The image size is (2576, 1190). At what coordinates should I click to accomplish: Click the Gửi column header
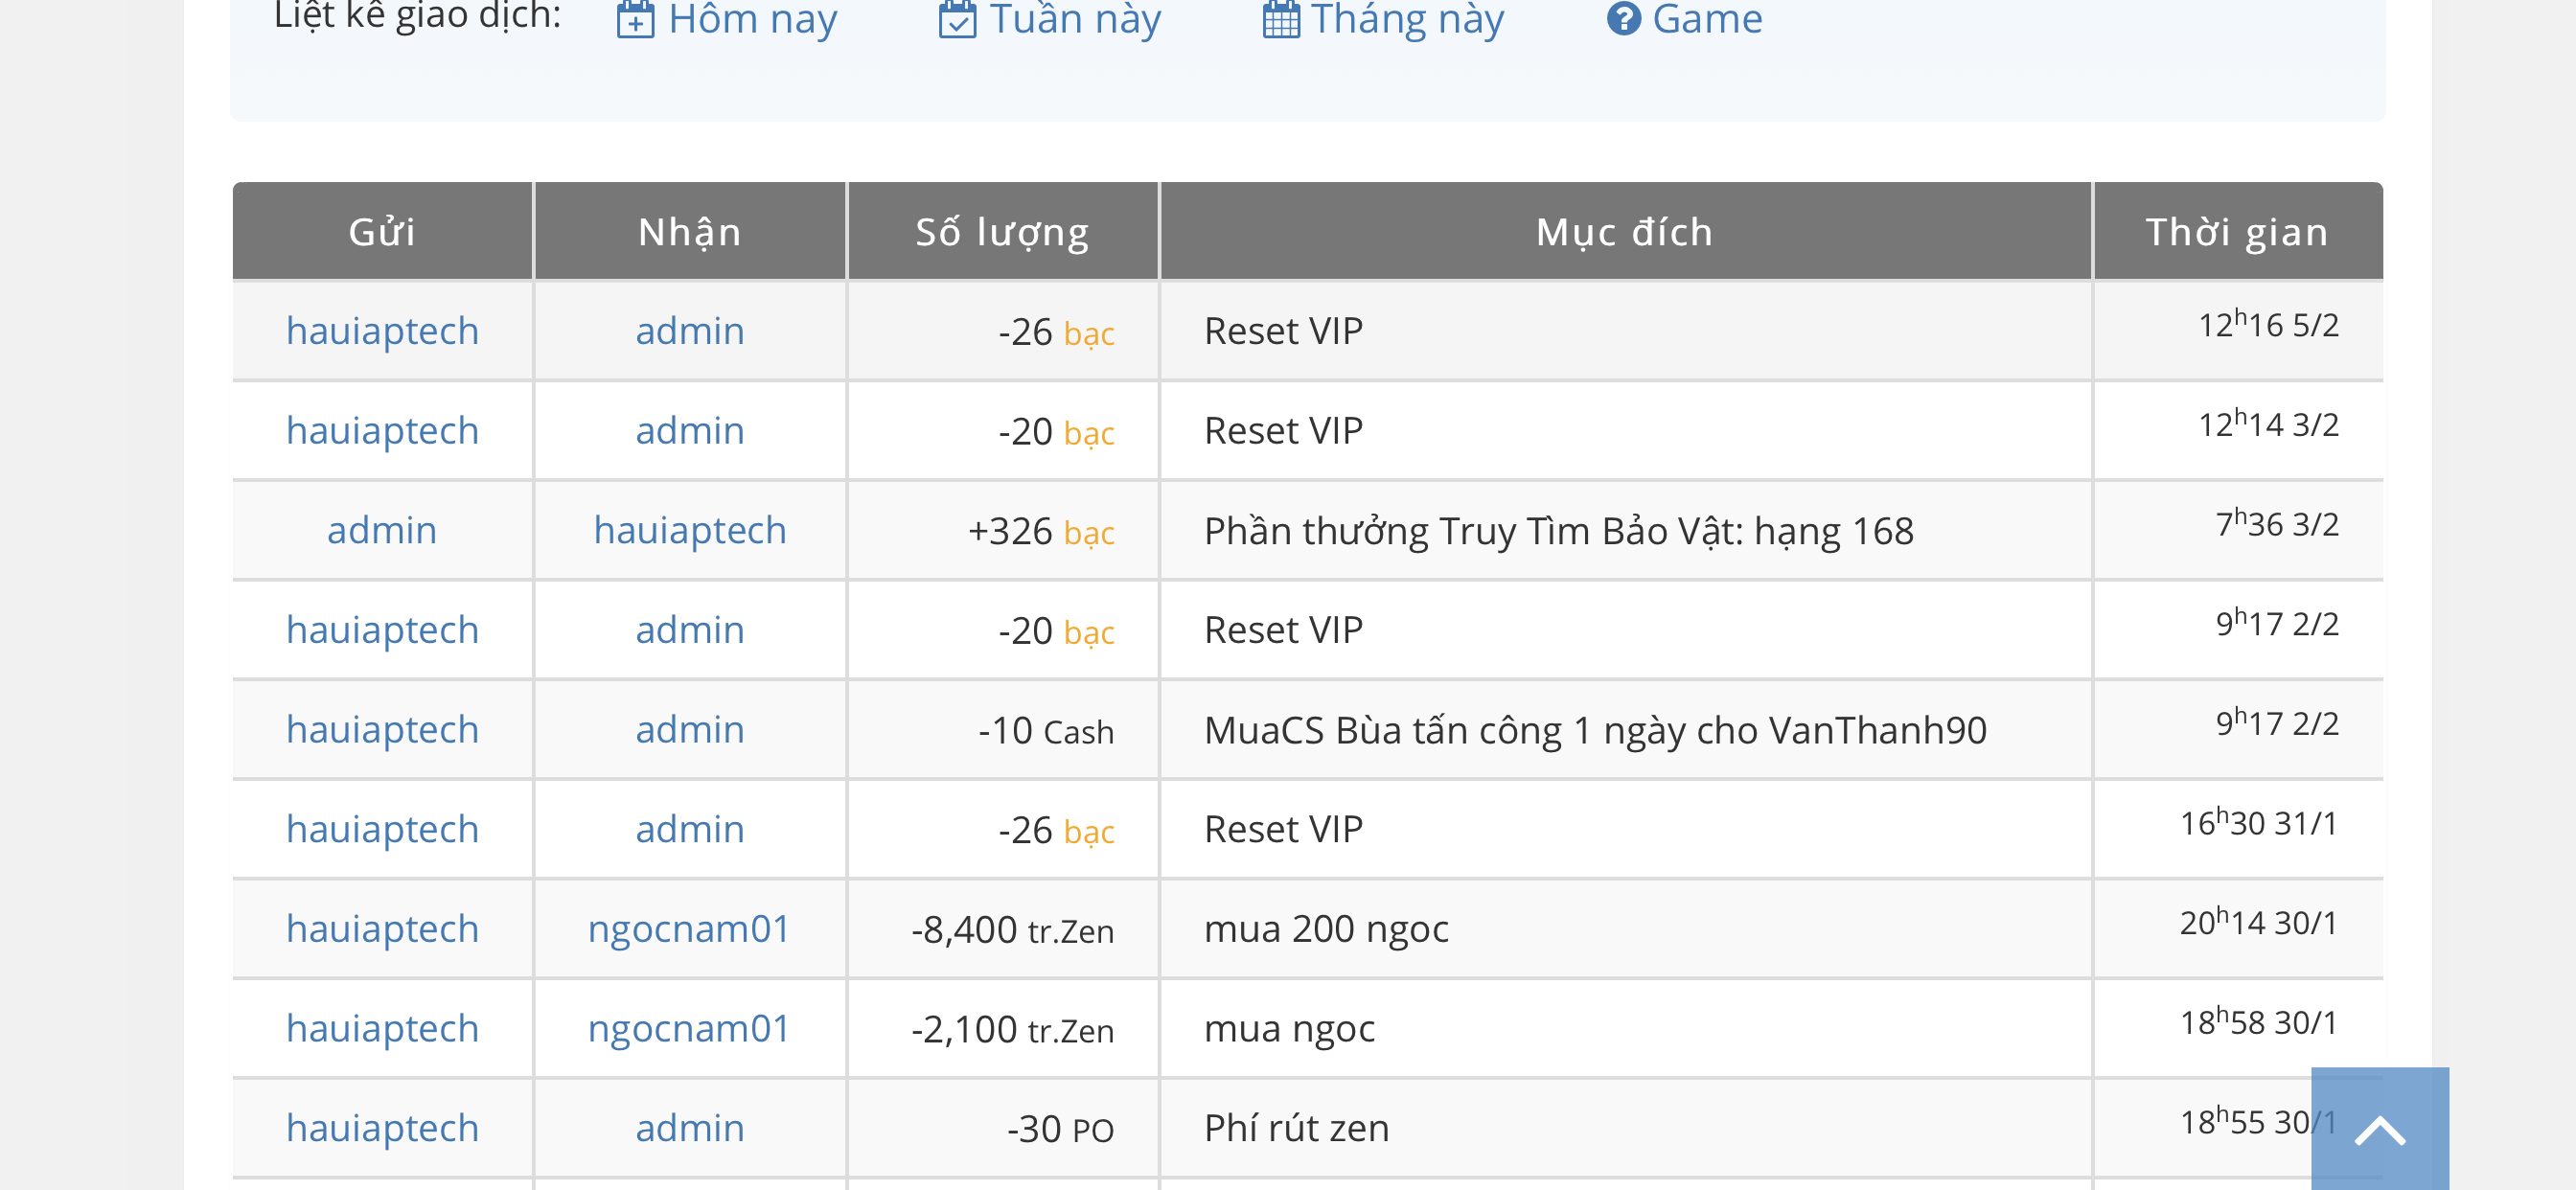pyautogui.click(x=382, y=232)
